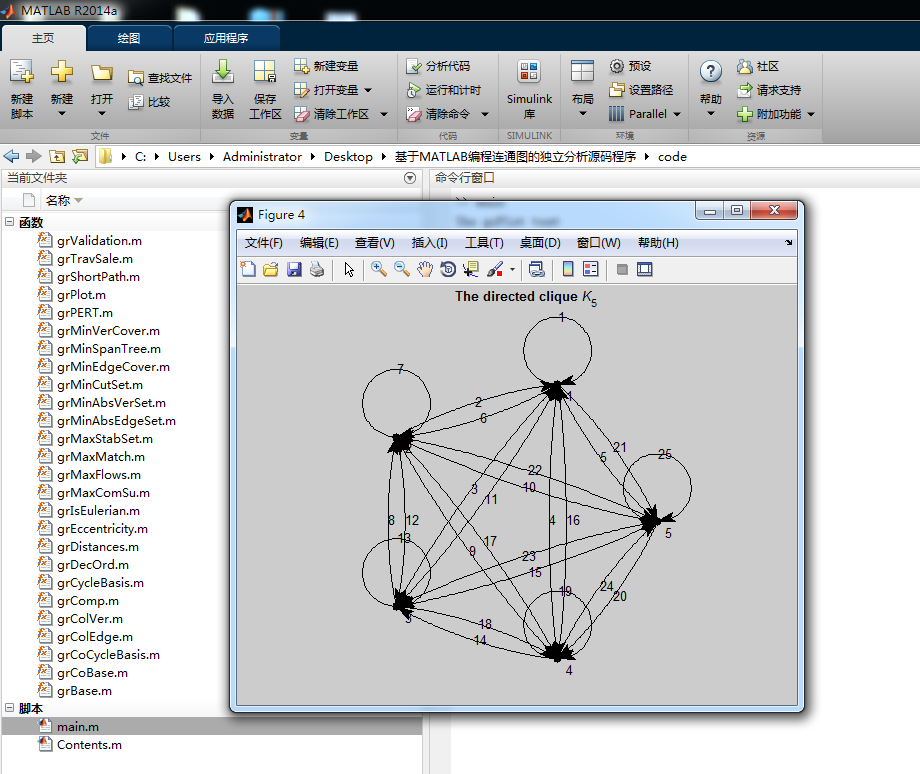
Task: Open Current Folder panel actions dropdown
Action: (410, 178)
